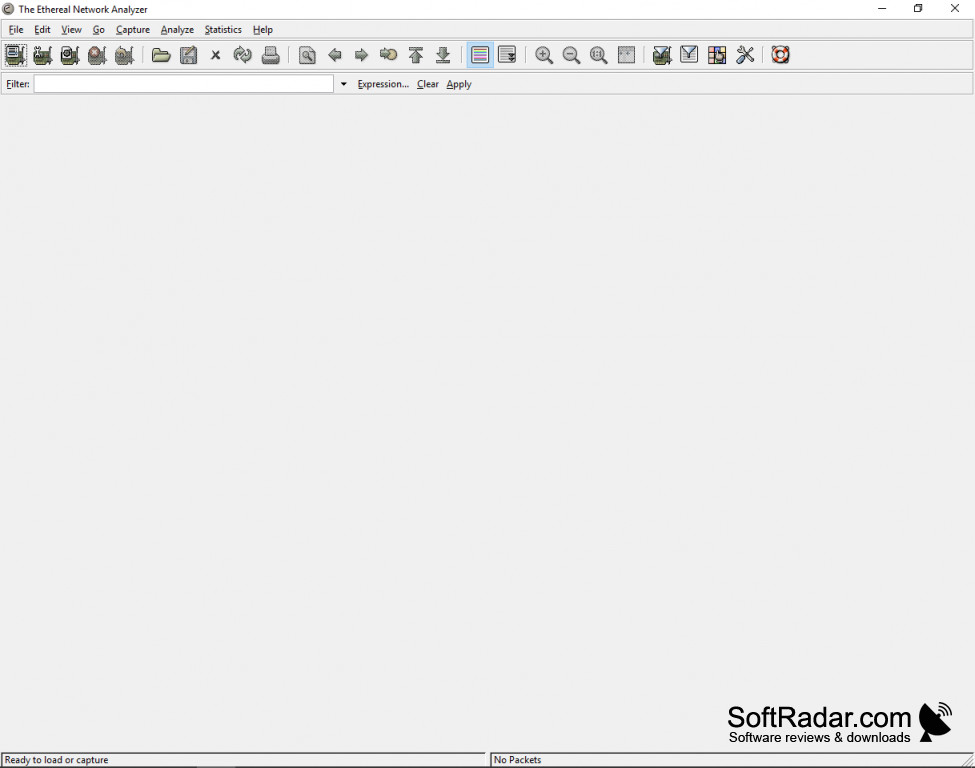Open help via the lifebuoy icon
Screen dimensions: 975x768
coord(781,55)
